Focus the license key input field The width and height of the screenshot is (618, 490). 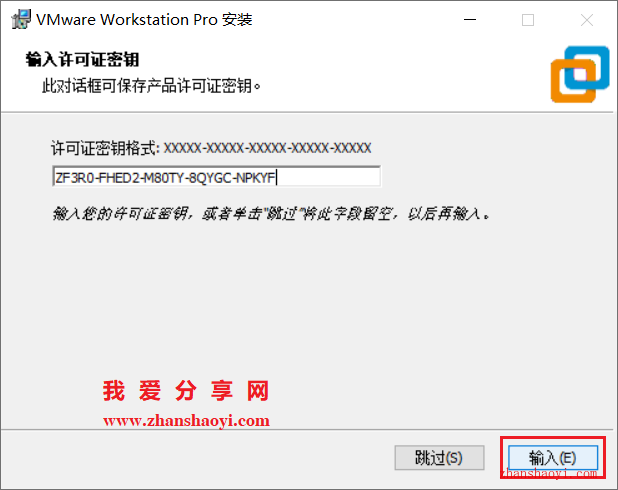(x=216, y=176)
